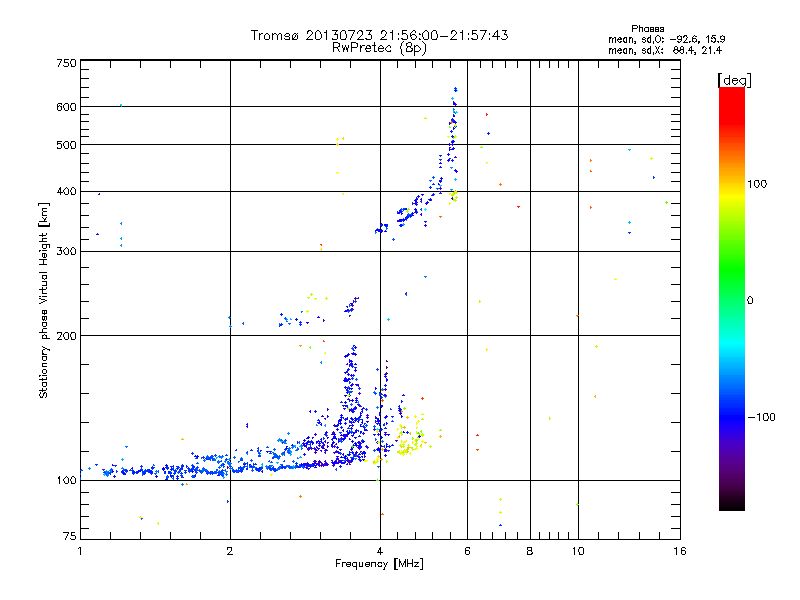Select the 'mean, sd,O: -92.6, 15.9' line
The height and width of the screenshot is (600, 800).
tap(666, 39)
